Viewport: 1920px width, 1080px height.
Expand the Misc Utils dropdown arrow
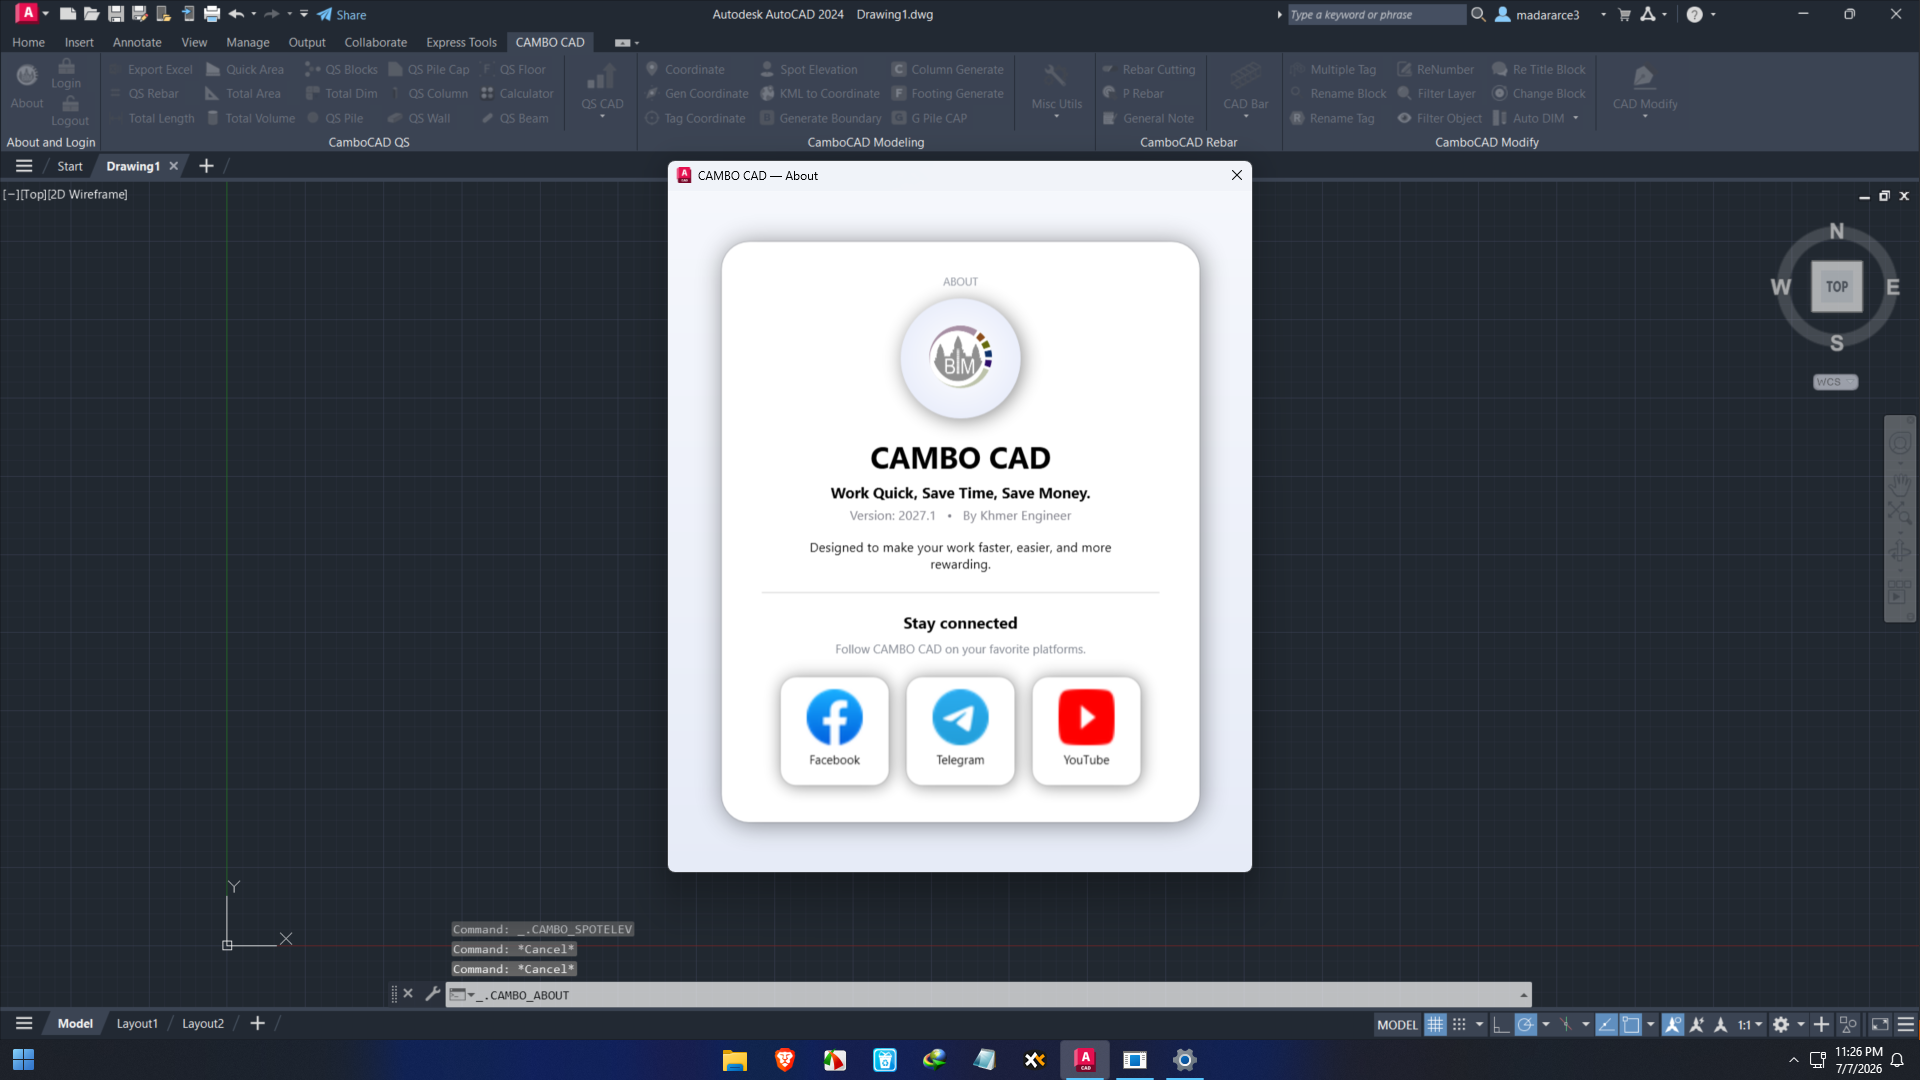[x=1056, y=118]
